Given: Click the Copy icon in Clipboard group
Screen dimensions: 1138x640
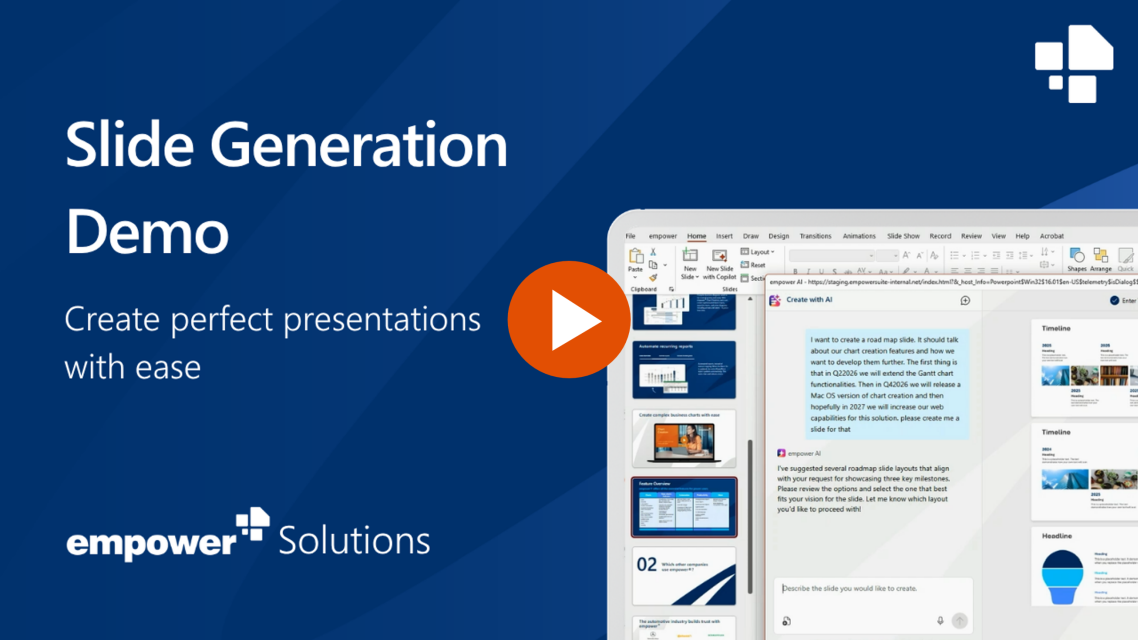Looking at the screenshot, I should pos(652,265).
